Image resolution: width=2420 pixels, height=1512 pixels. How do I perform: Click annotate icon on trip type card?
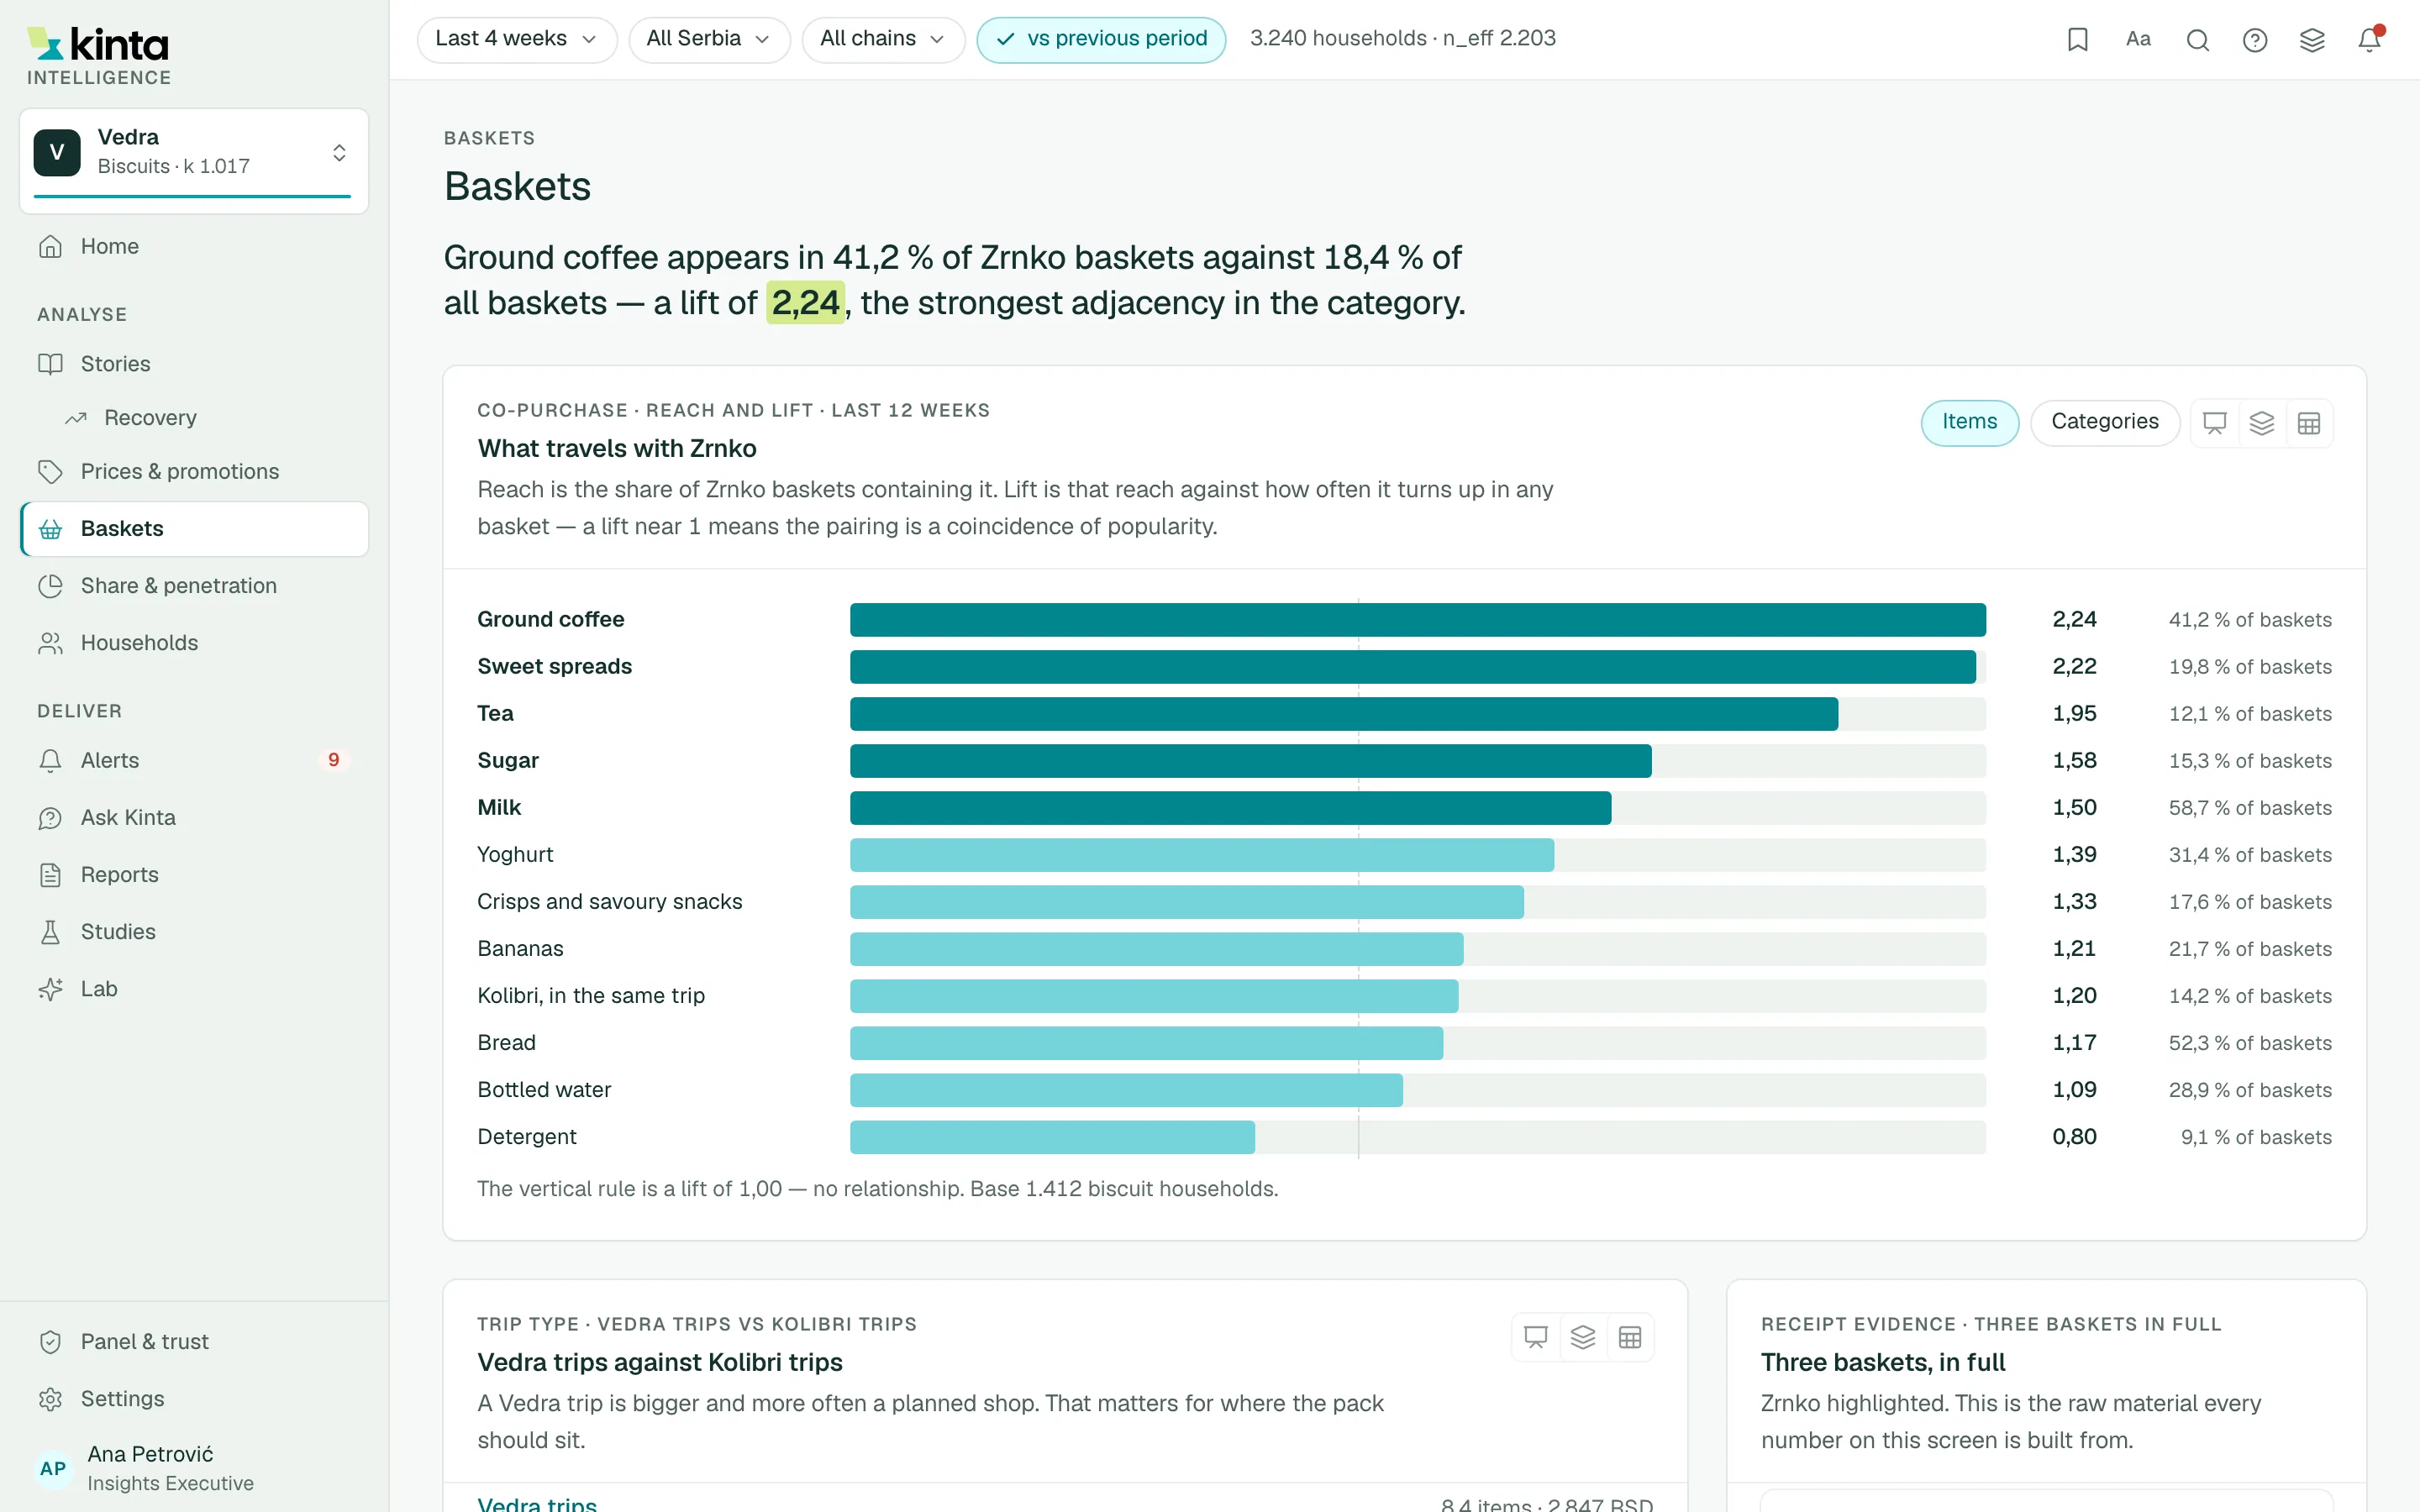coord(1535,1337)
